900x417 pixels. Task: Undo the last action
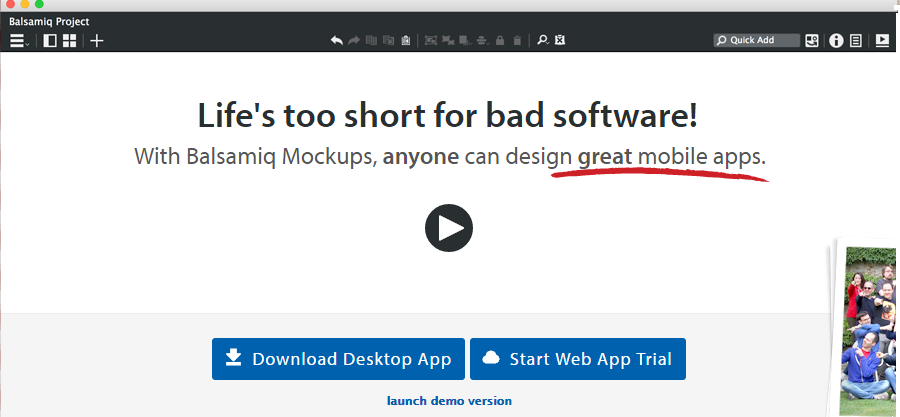click(x=337, y=40)
